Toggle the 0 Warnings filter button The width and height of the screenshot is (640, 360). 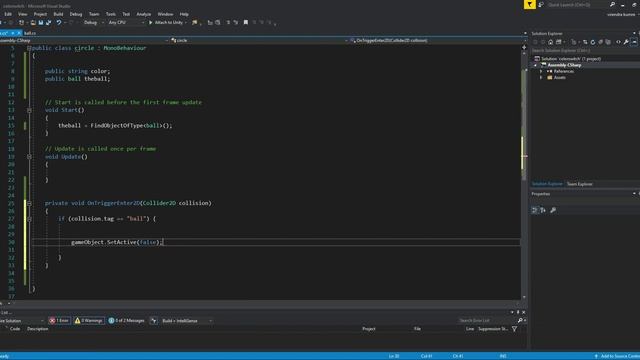click(89, 321)
